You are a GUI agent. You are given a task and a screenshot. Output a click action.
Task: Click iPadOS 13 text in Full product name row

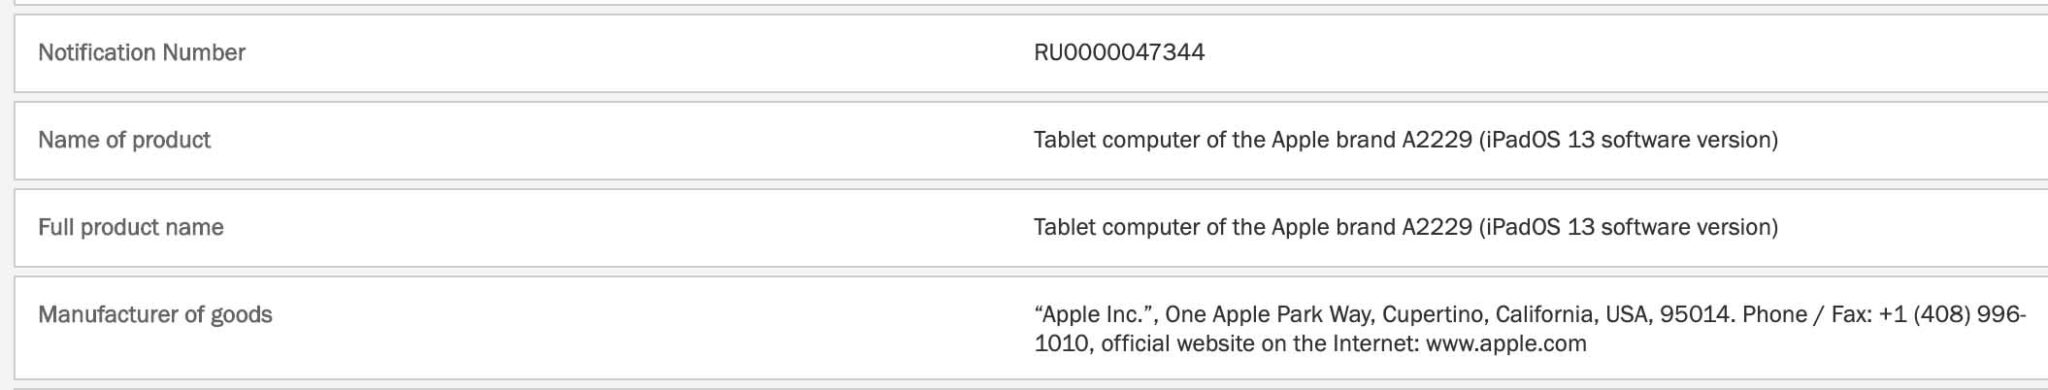pyautogui.click(x=1540, y=227)
